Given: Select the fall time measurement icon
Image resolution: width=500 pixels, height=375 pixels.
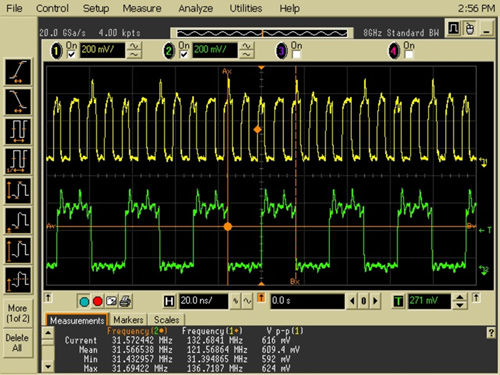Looking at the screenshot, I should [18, 102].
